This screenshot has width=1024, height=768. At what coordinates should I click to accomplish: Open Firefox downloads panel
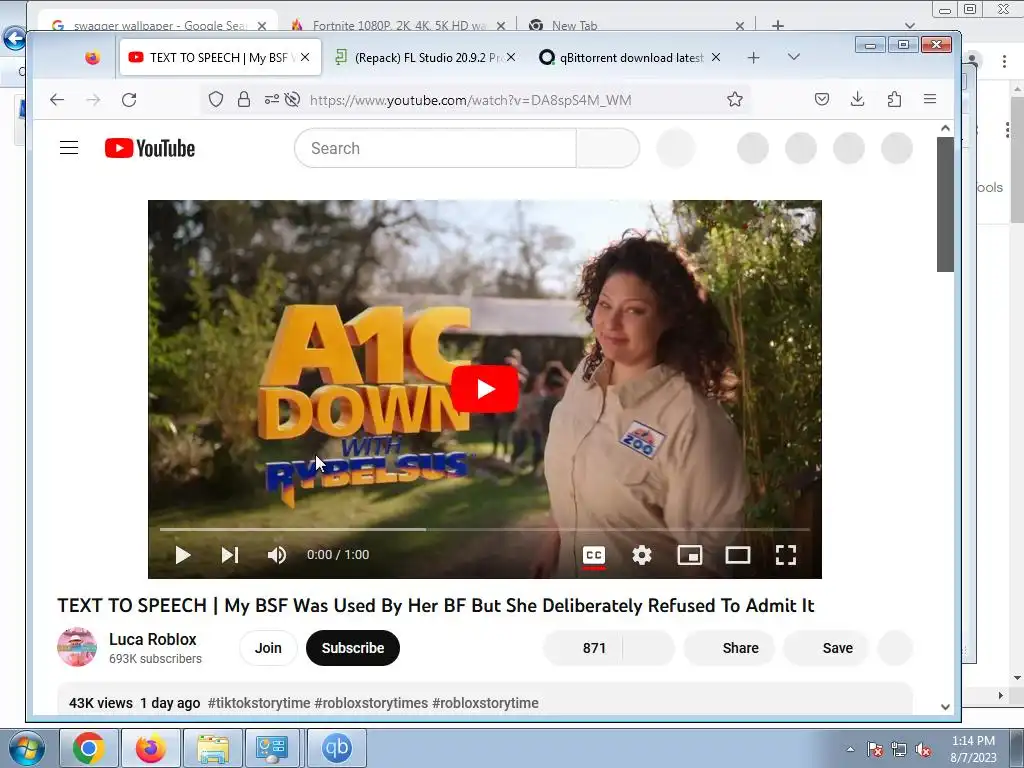click(x=857, y=99)
